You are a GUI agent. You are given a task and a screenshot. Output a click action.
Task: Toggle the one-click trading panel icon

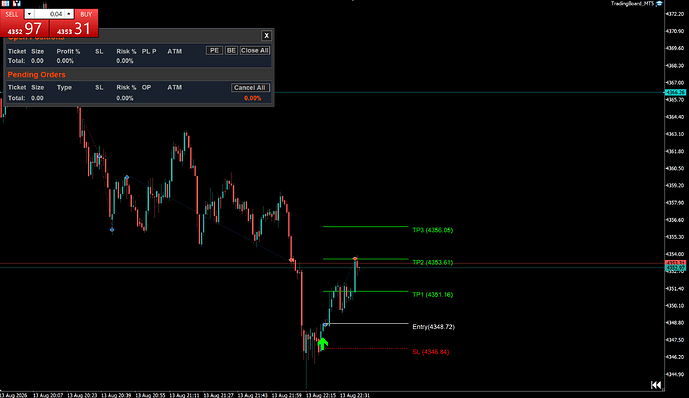5,4
